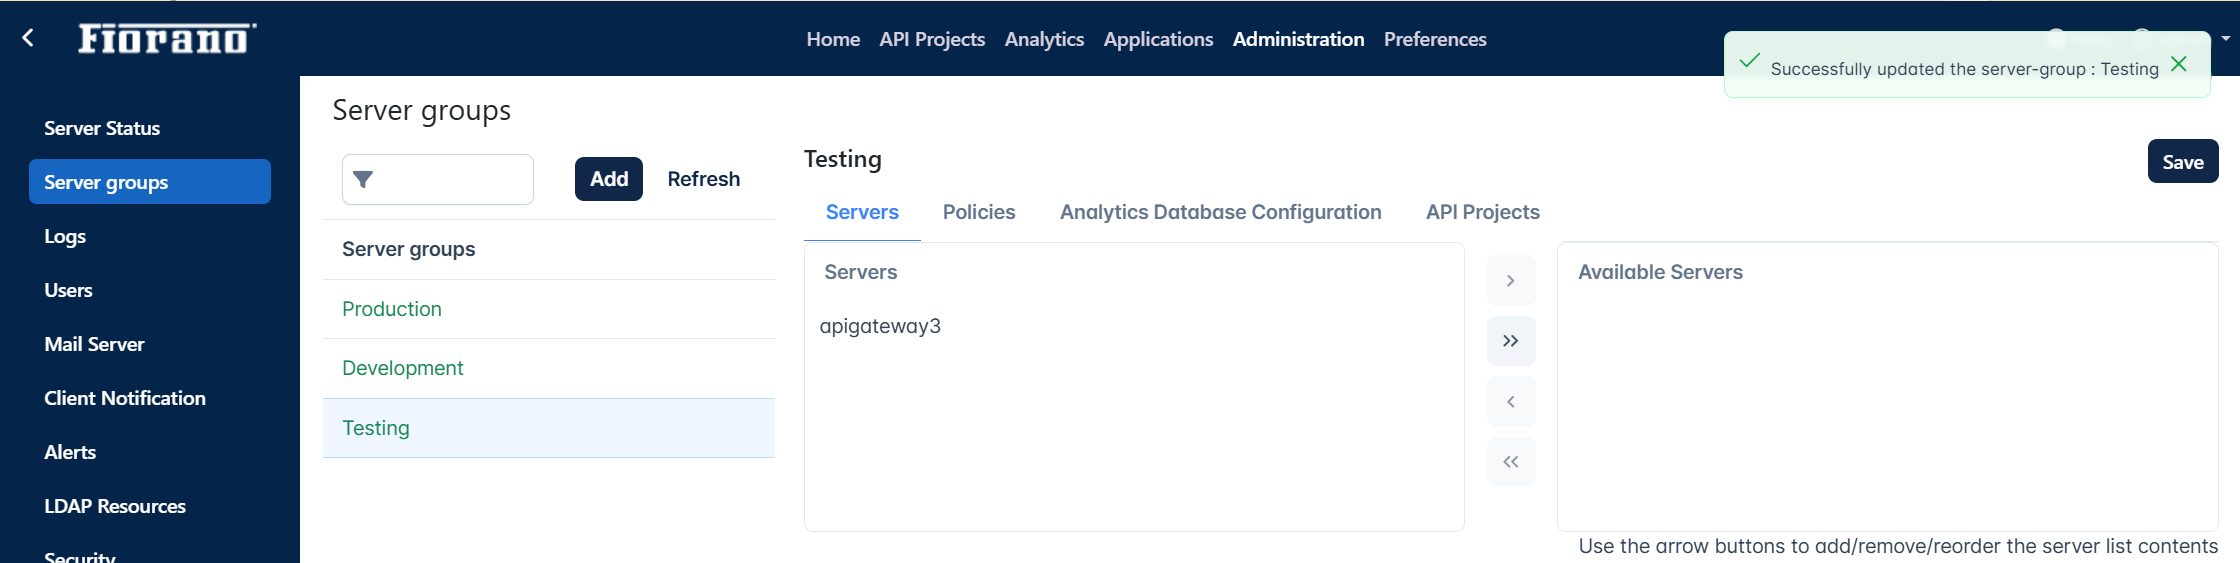Click the Save button
Image resolution: width=2240 pixels, height=563 pixels.
[x=2183, y=161]
